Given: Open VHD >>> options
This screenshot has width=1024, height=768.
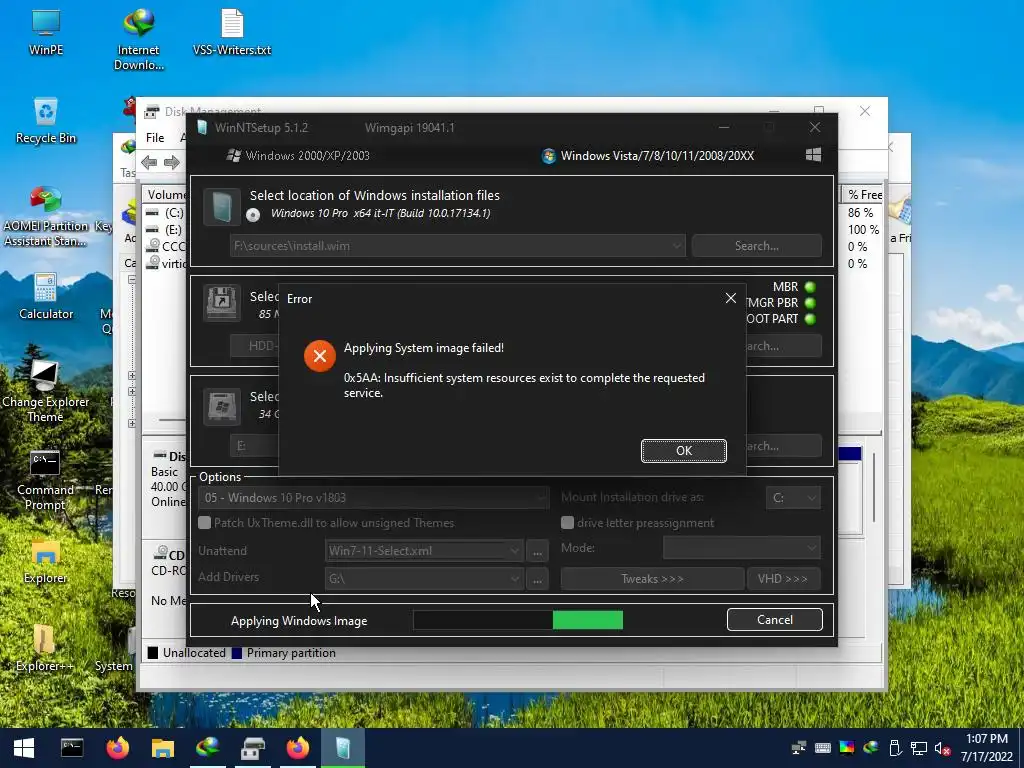Looking at the screenshot, I should point(783,579).
